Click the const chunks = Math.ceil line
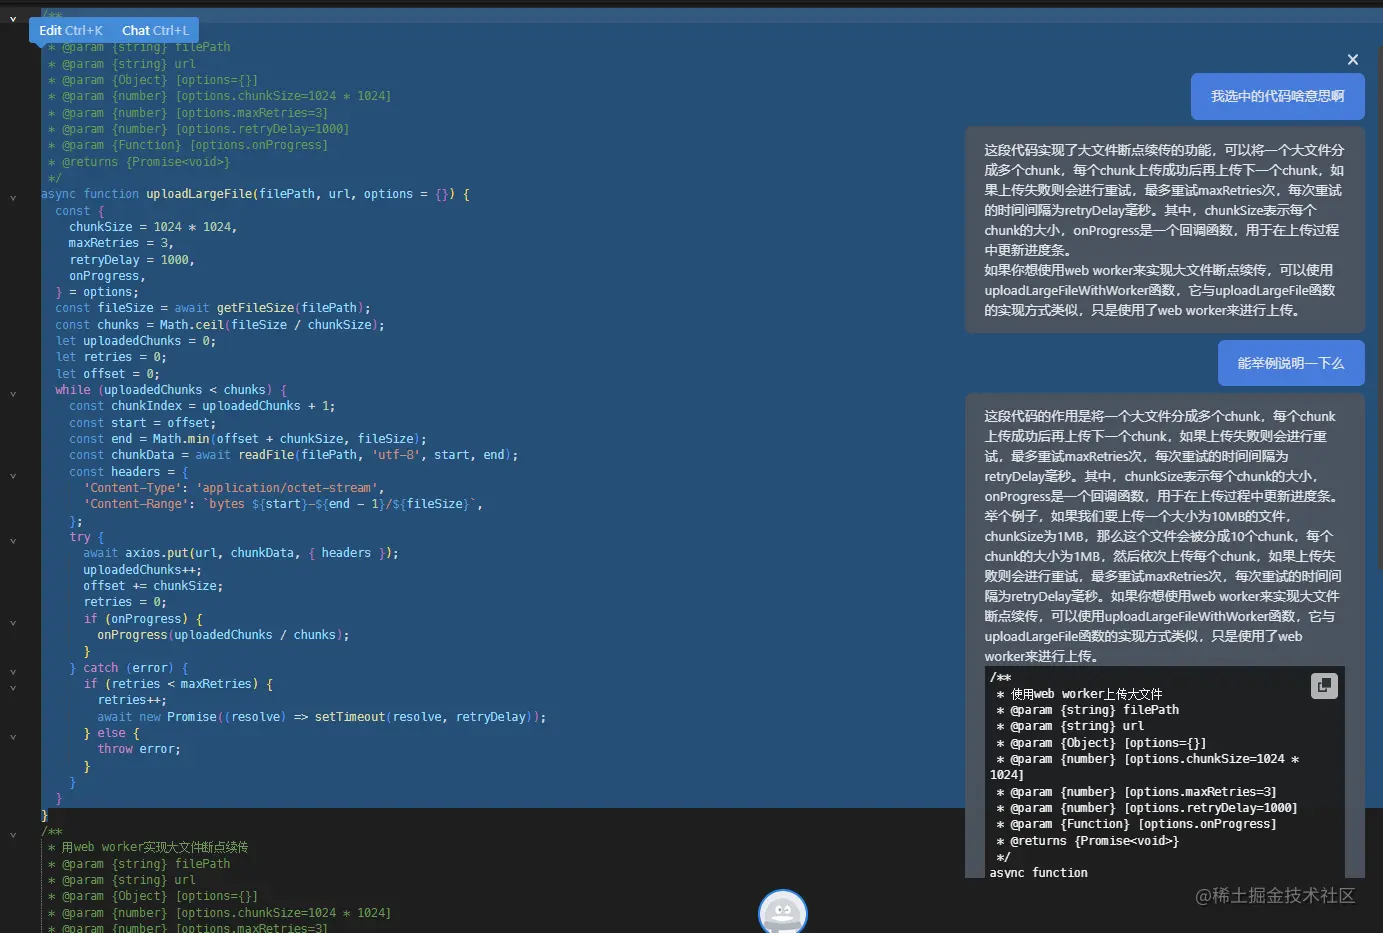The height and width of the screenshot is (933, 1383). 220,325
